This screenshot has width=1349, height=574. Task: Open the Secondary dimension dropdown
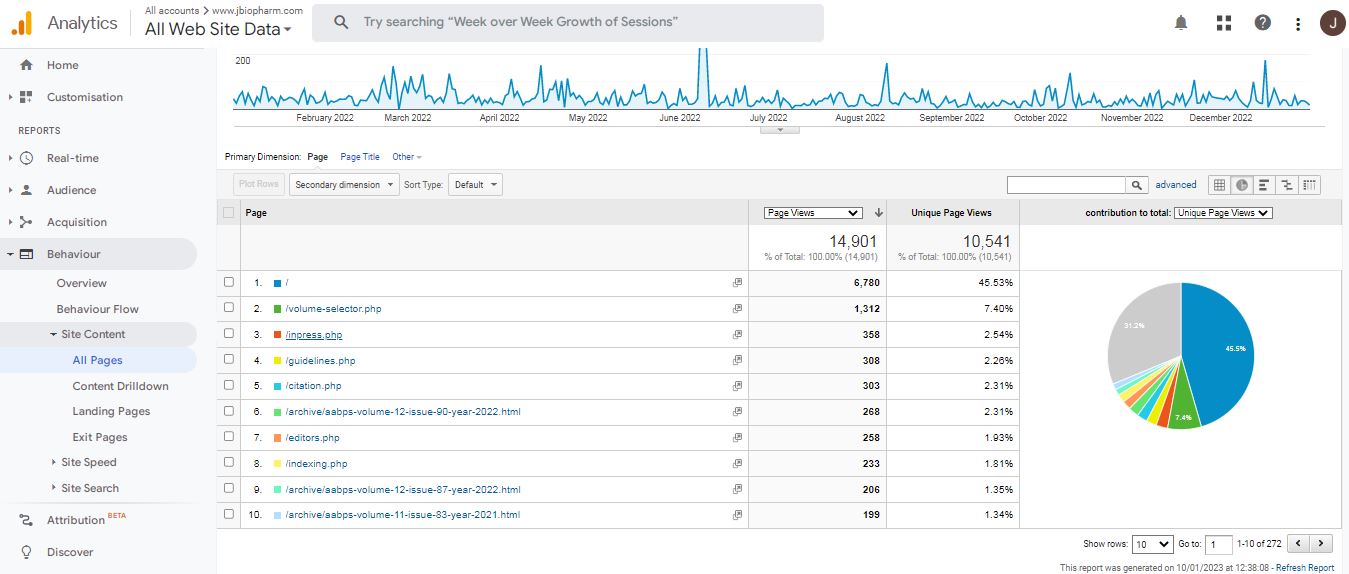pyautogui.click(x=343, y=185)
